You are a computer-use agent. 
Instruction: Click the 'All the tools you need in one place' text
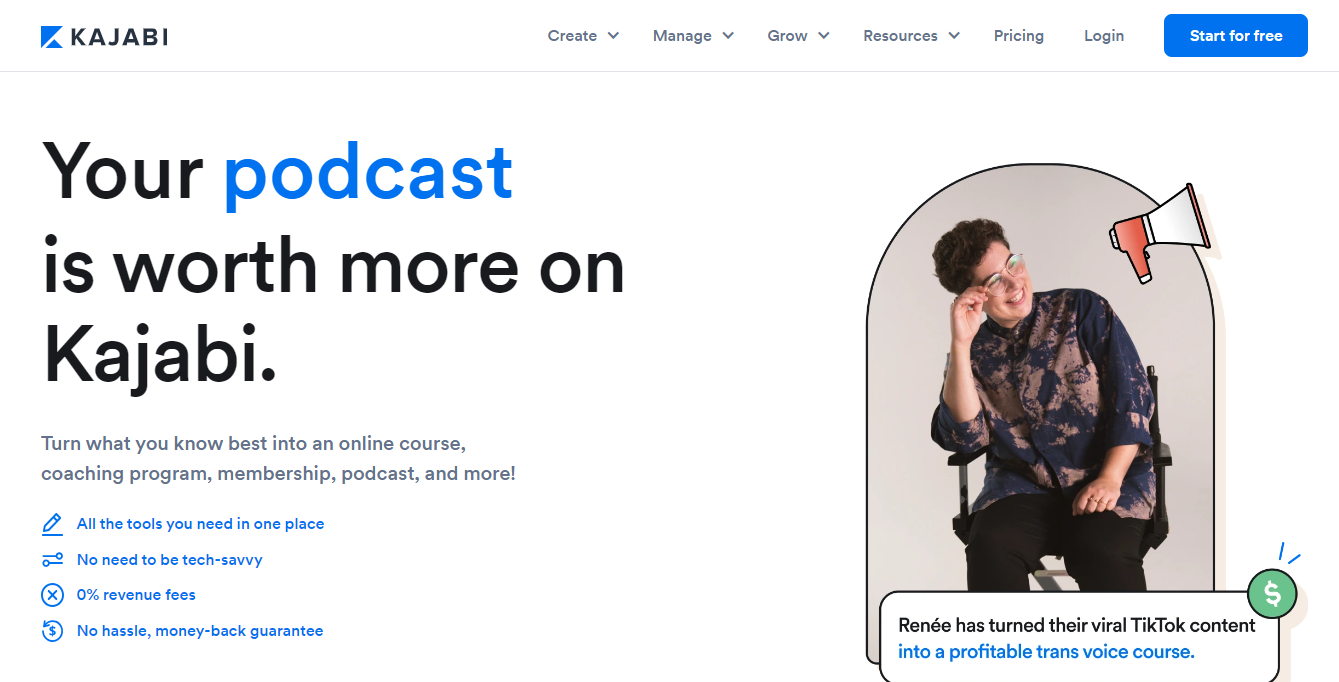tap(200, 524)
